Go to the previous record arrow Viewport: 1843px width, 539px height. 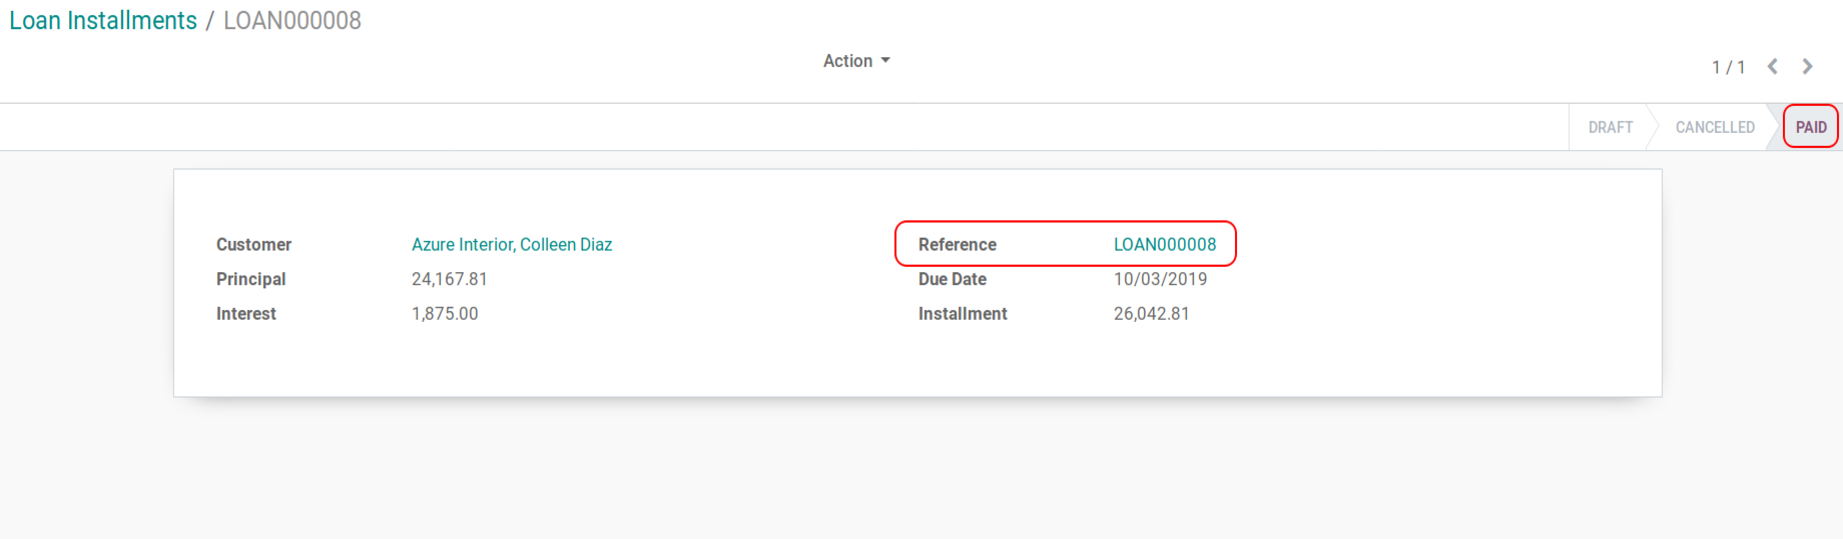1772,67
